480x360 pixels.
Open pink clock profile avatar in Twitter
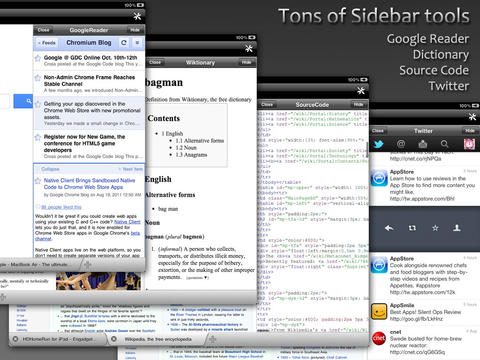coord(469,144)
